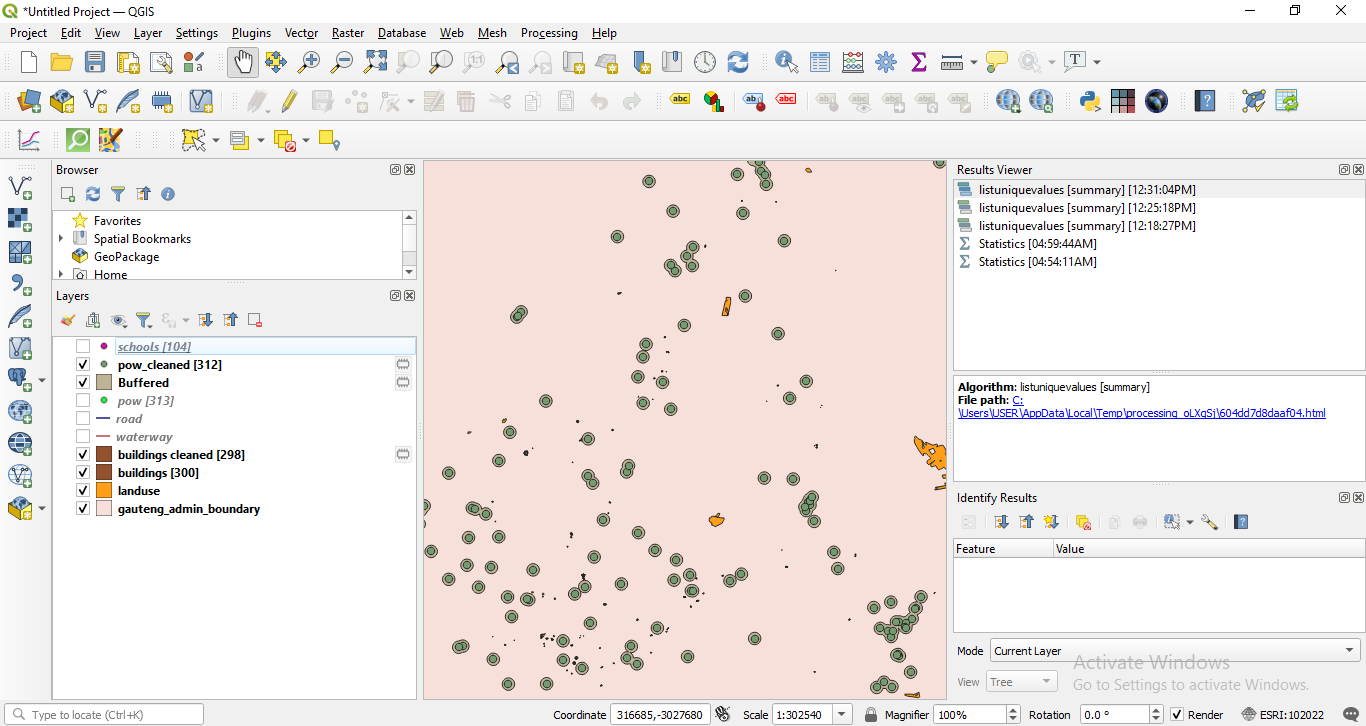Refresh the Browser panel

pos(93,194)
